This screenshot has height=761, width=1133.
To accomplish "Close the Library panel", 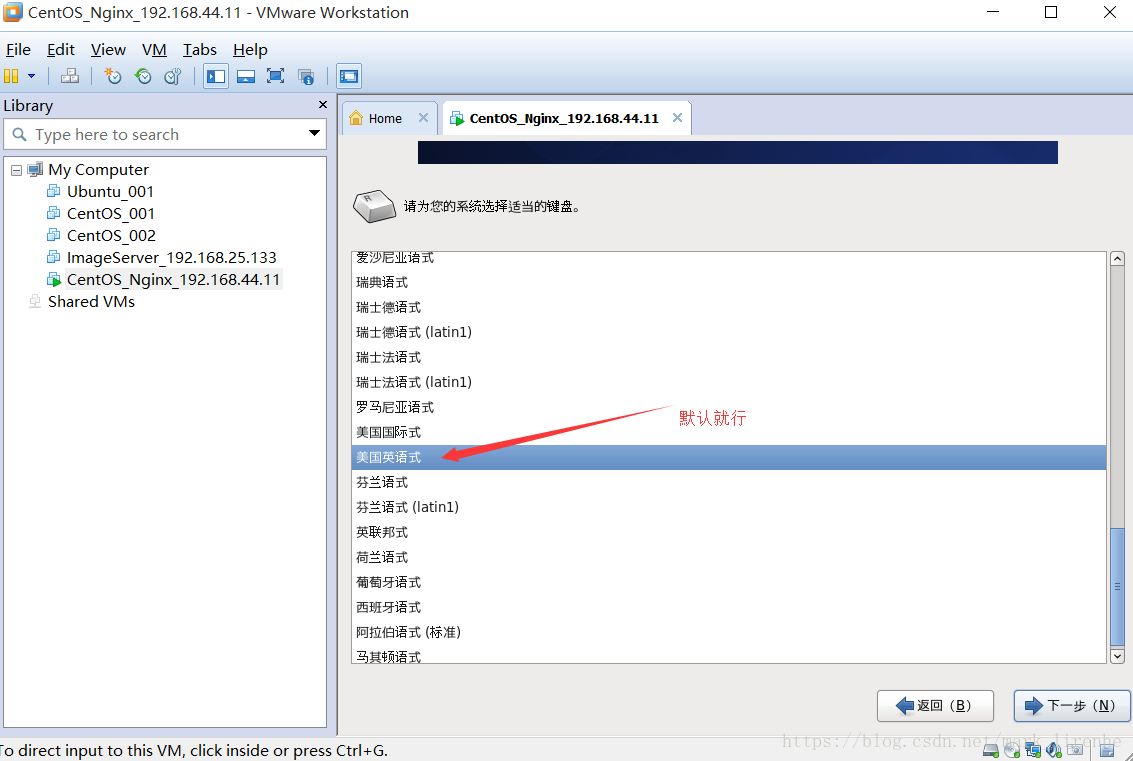I will 323,105.
